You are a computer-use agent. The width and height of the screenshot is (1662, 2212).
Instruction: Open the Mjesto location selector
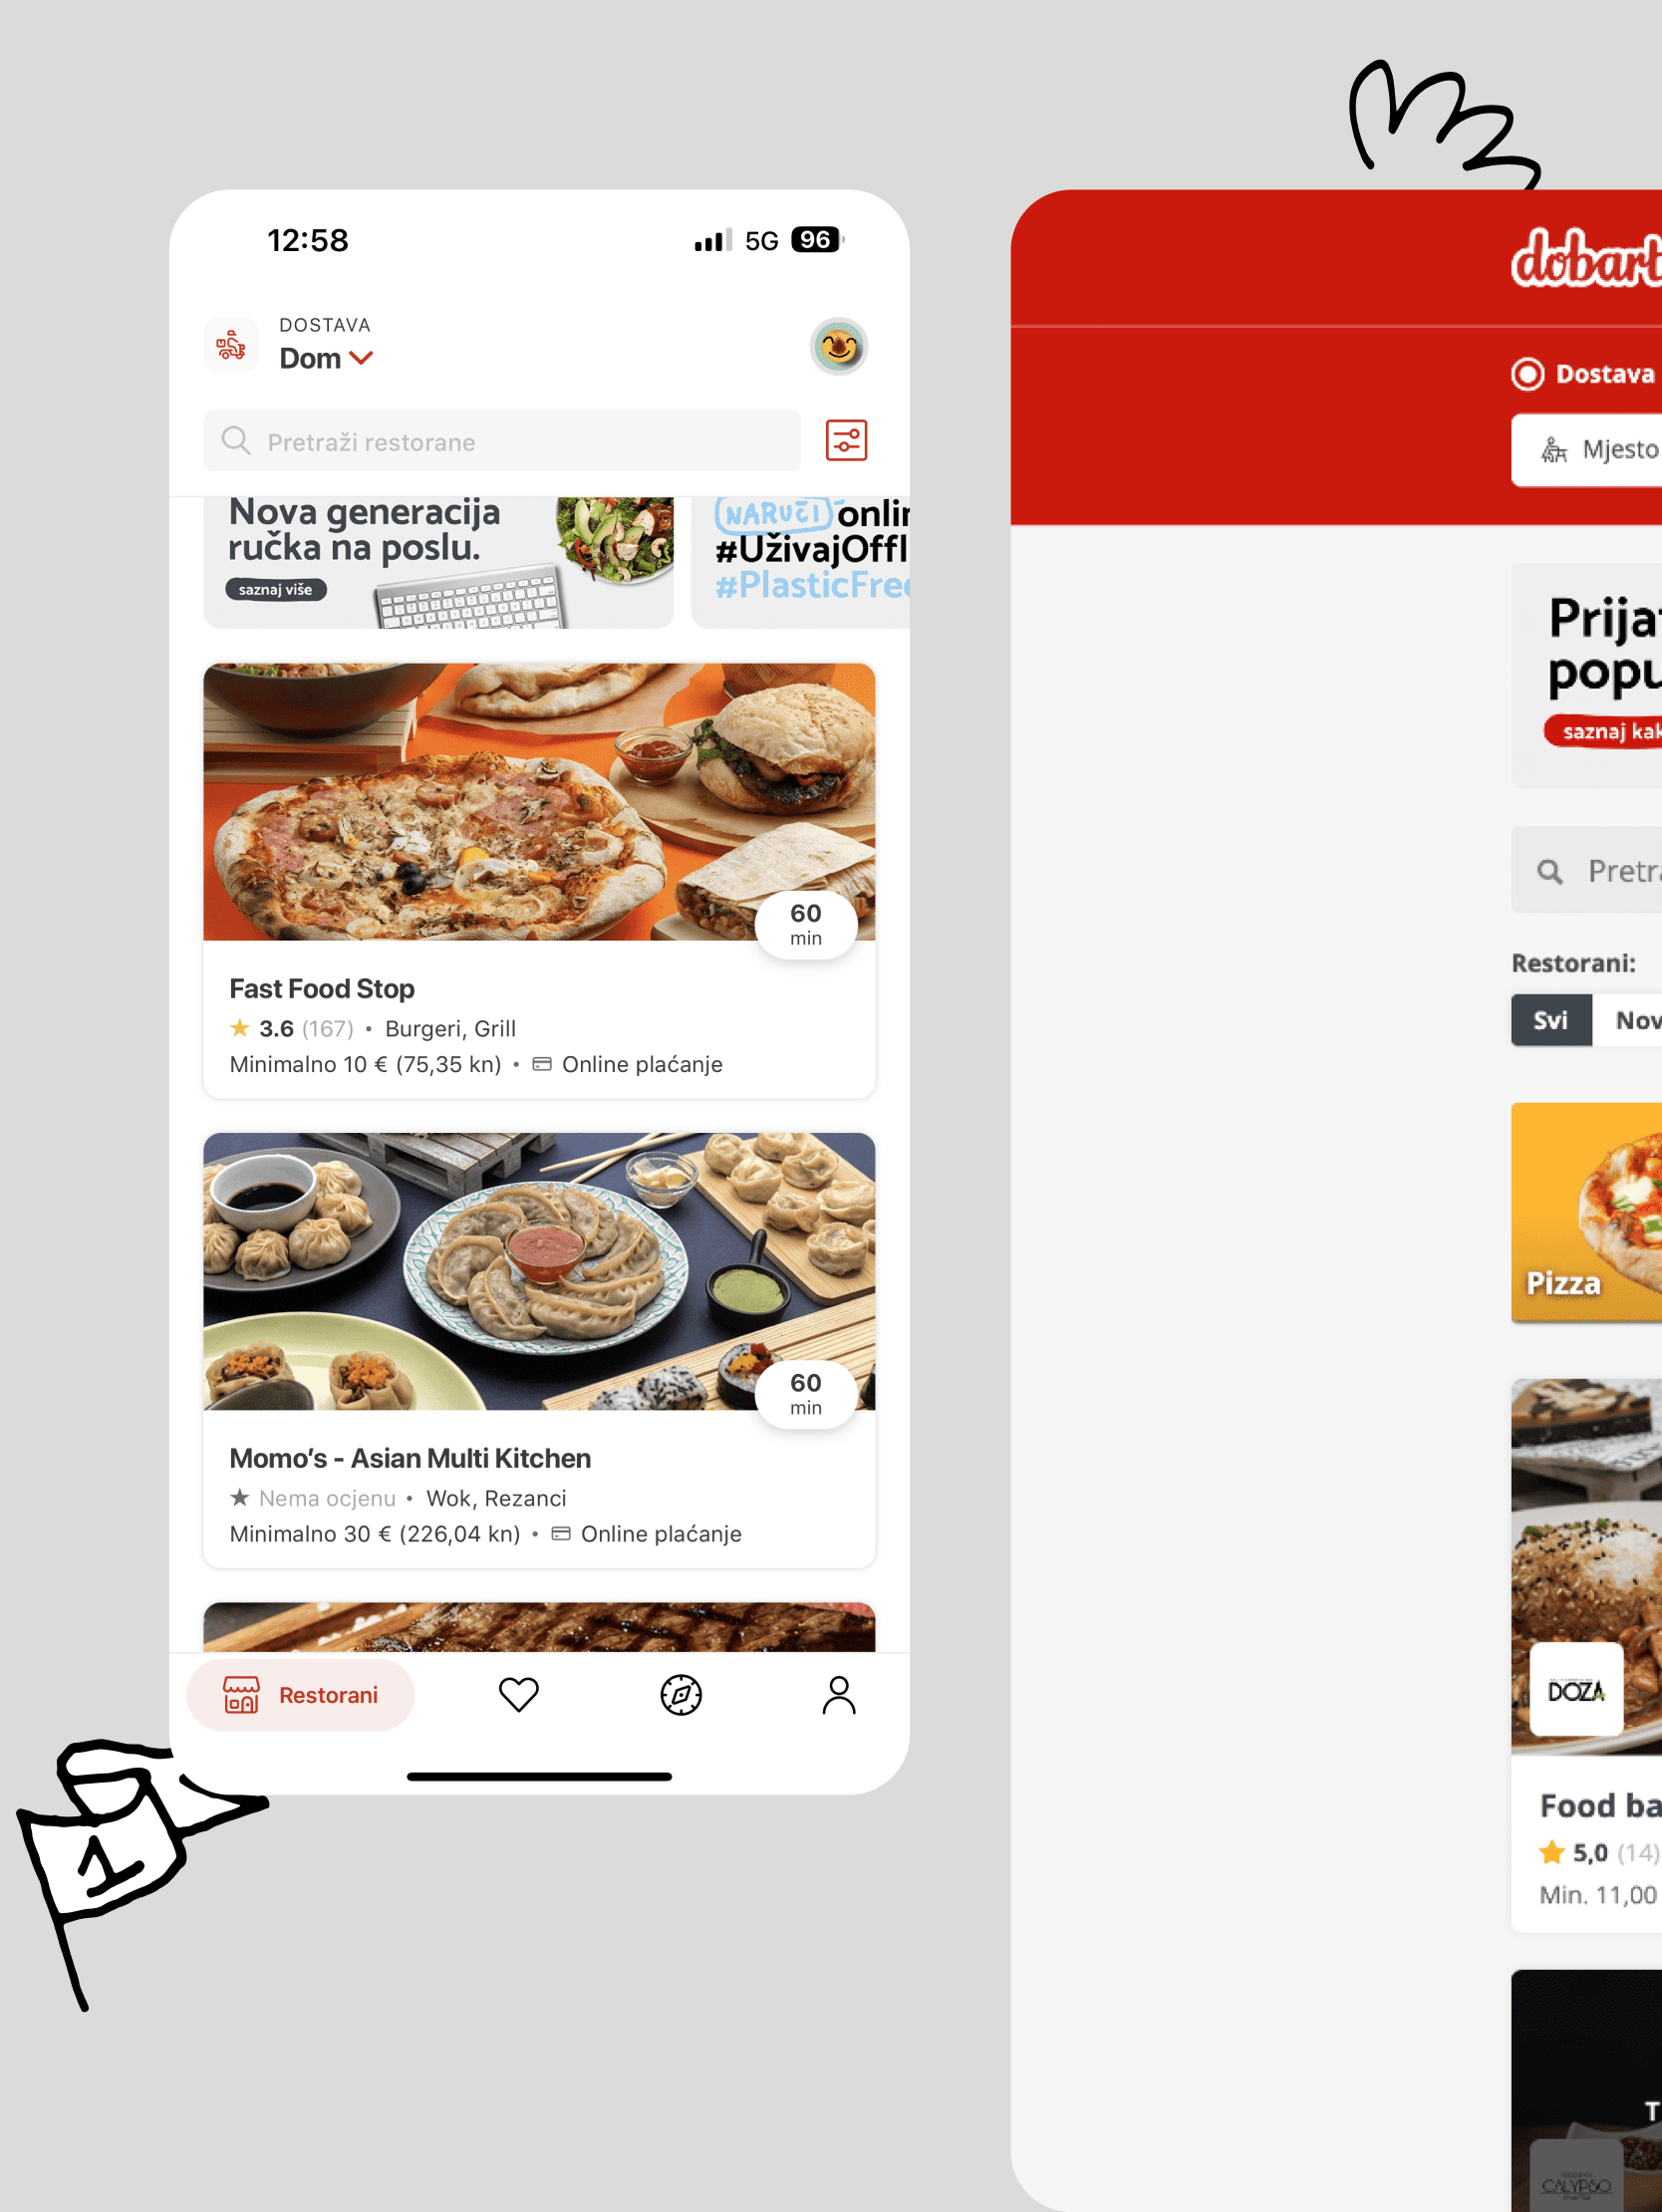point(1586,450)
